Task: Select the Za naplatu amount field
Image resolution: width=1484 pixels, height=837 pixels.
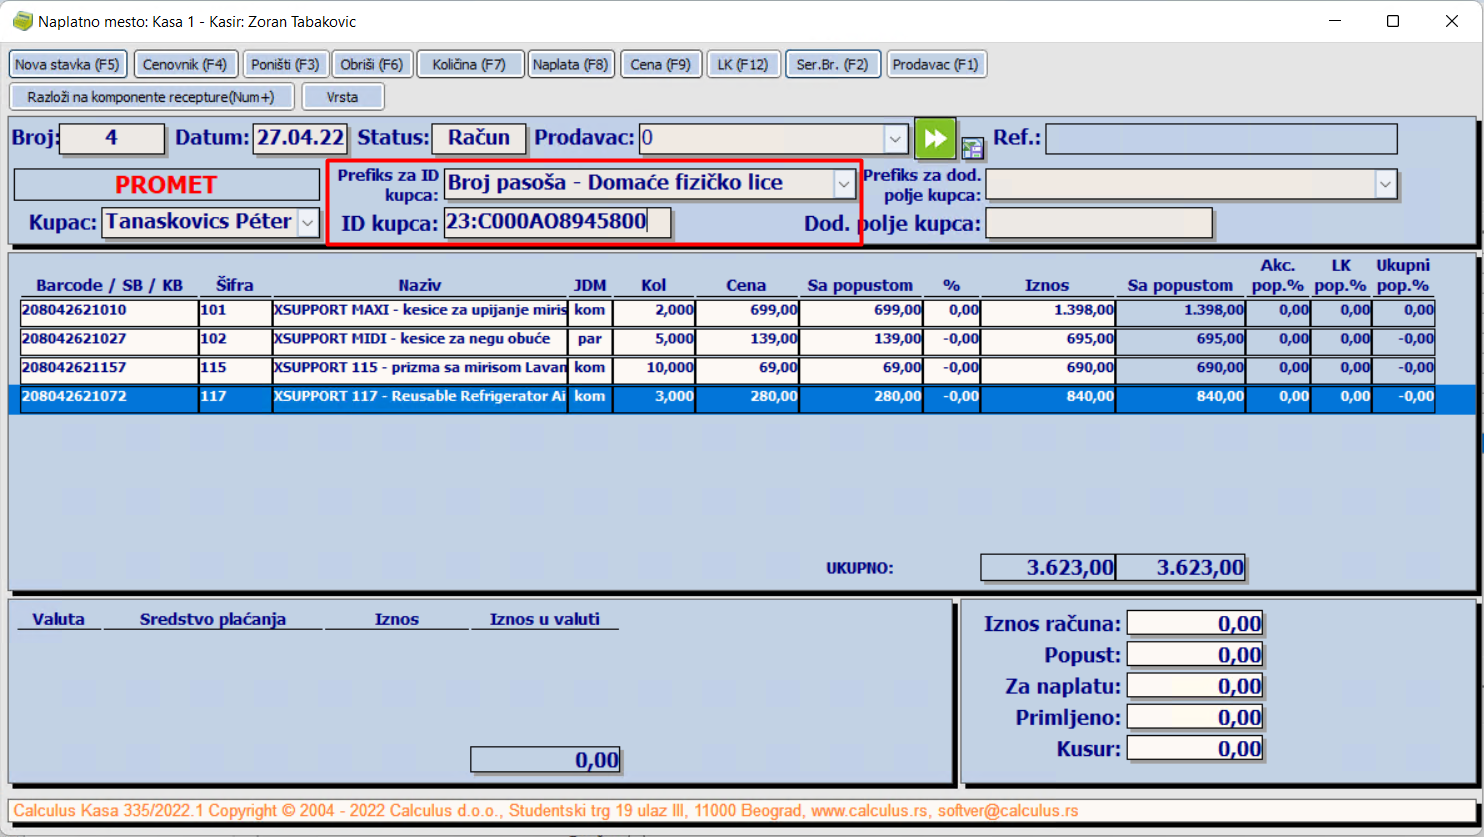Action: (1195, 686)
